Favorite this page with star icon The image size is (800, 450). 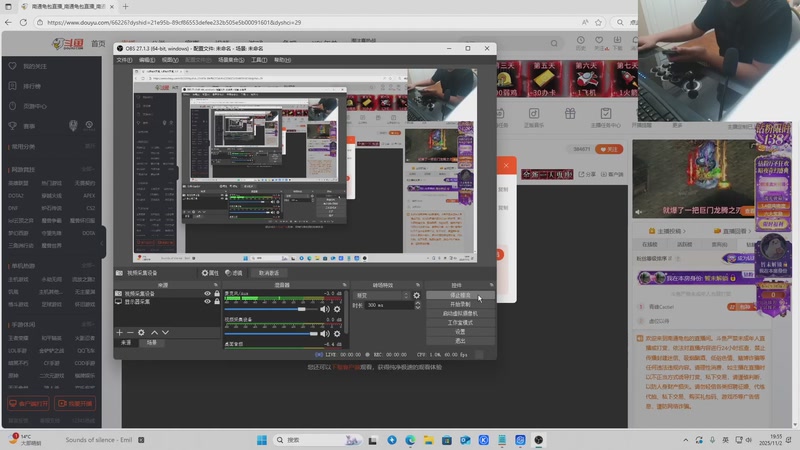(x=598, y=22)
